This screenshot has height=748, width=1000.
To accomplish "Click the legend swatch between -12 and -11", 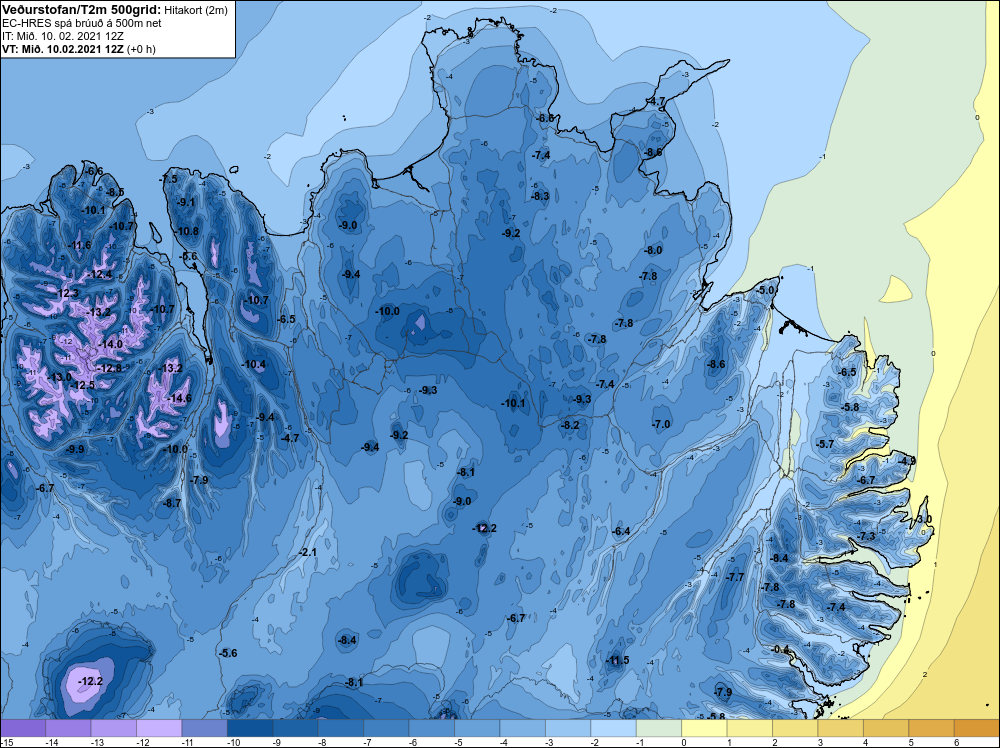I will point(159,728).
